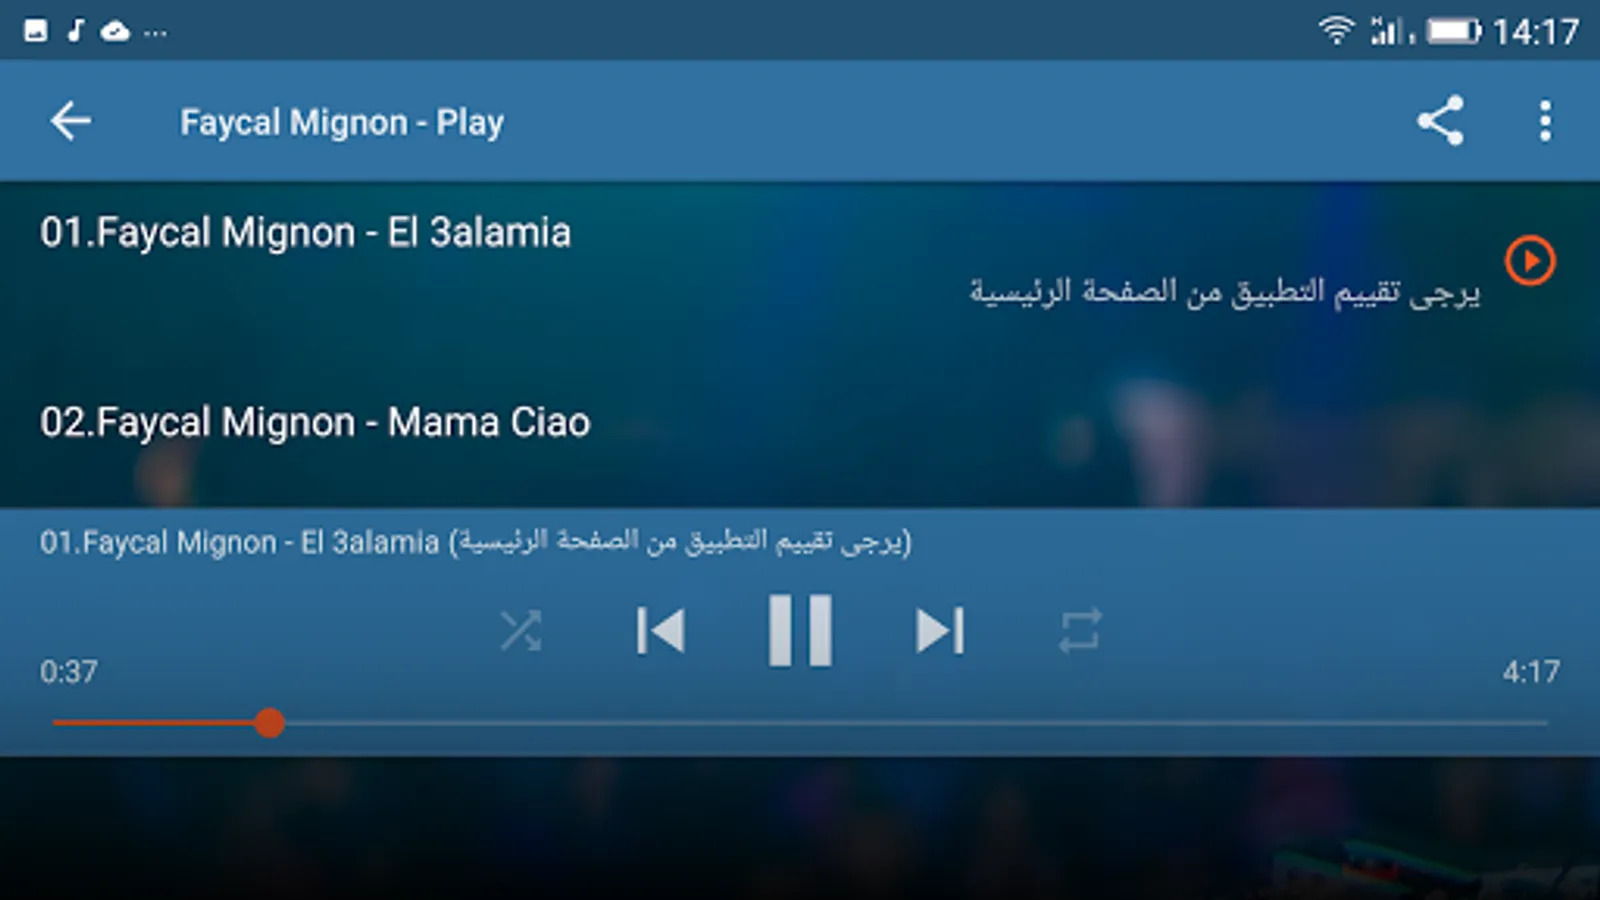Click the seek bar orange thumb
Image resolution: width=1600 pixels, height=900 pixels.
click(269, 722)
